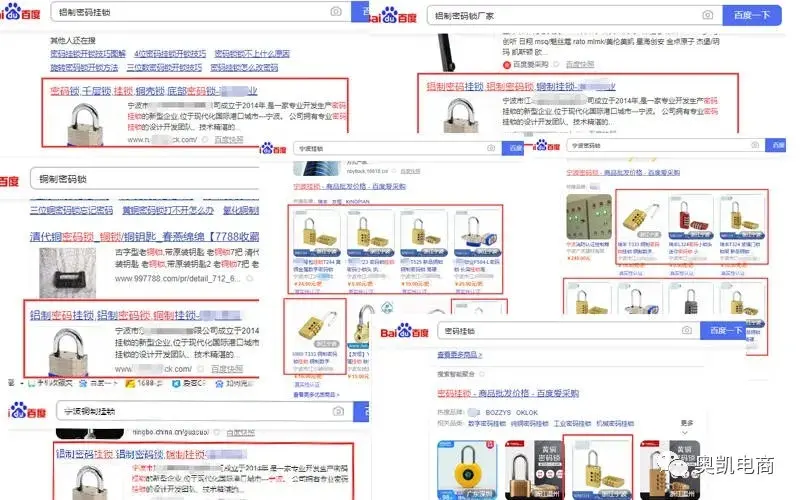The width and height of the screenshot is (800, 500).
Task: Click 查看更多商品 link in 密码挂锁 panel
Action: (x=459, y=355)
